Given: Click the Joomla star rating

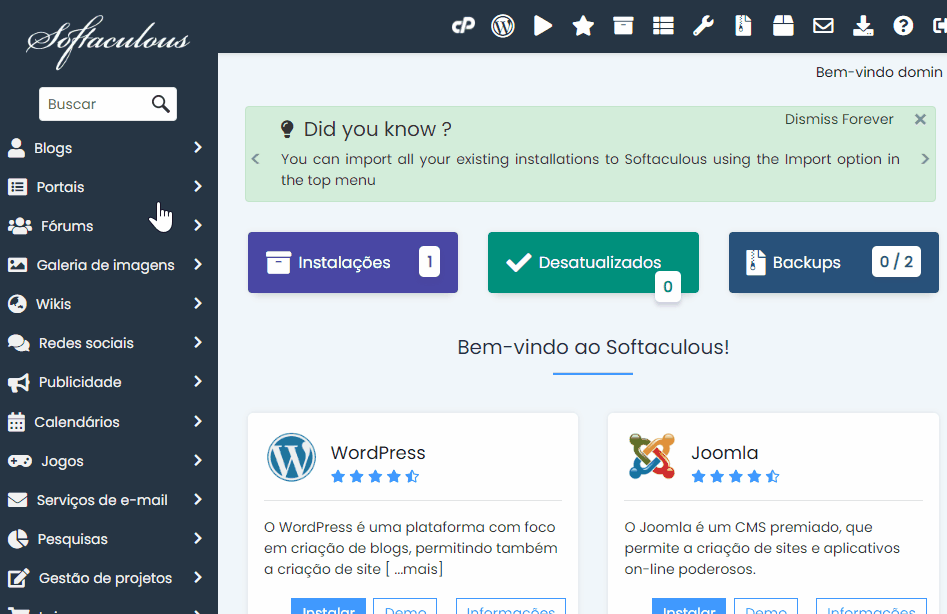Looking at the screenshot, I should click(736, 477).
